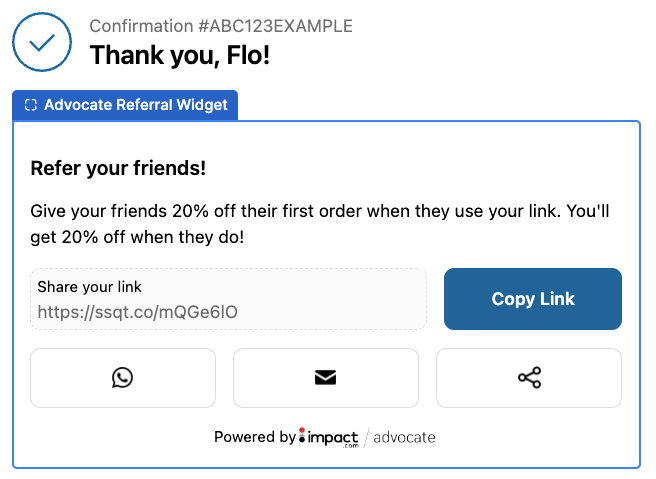
Task: Click the "get 20% off when they do!" line
Action: (137, 237)
